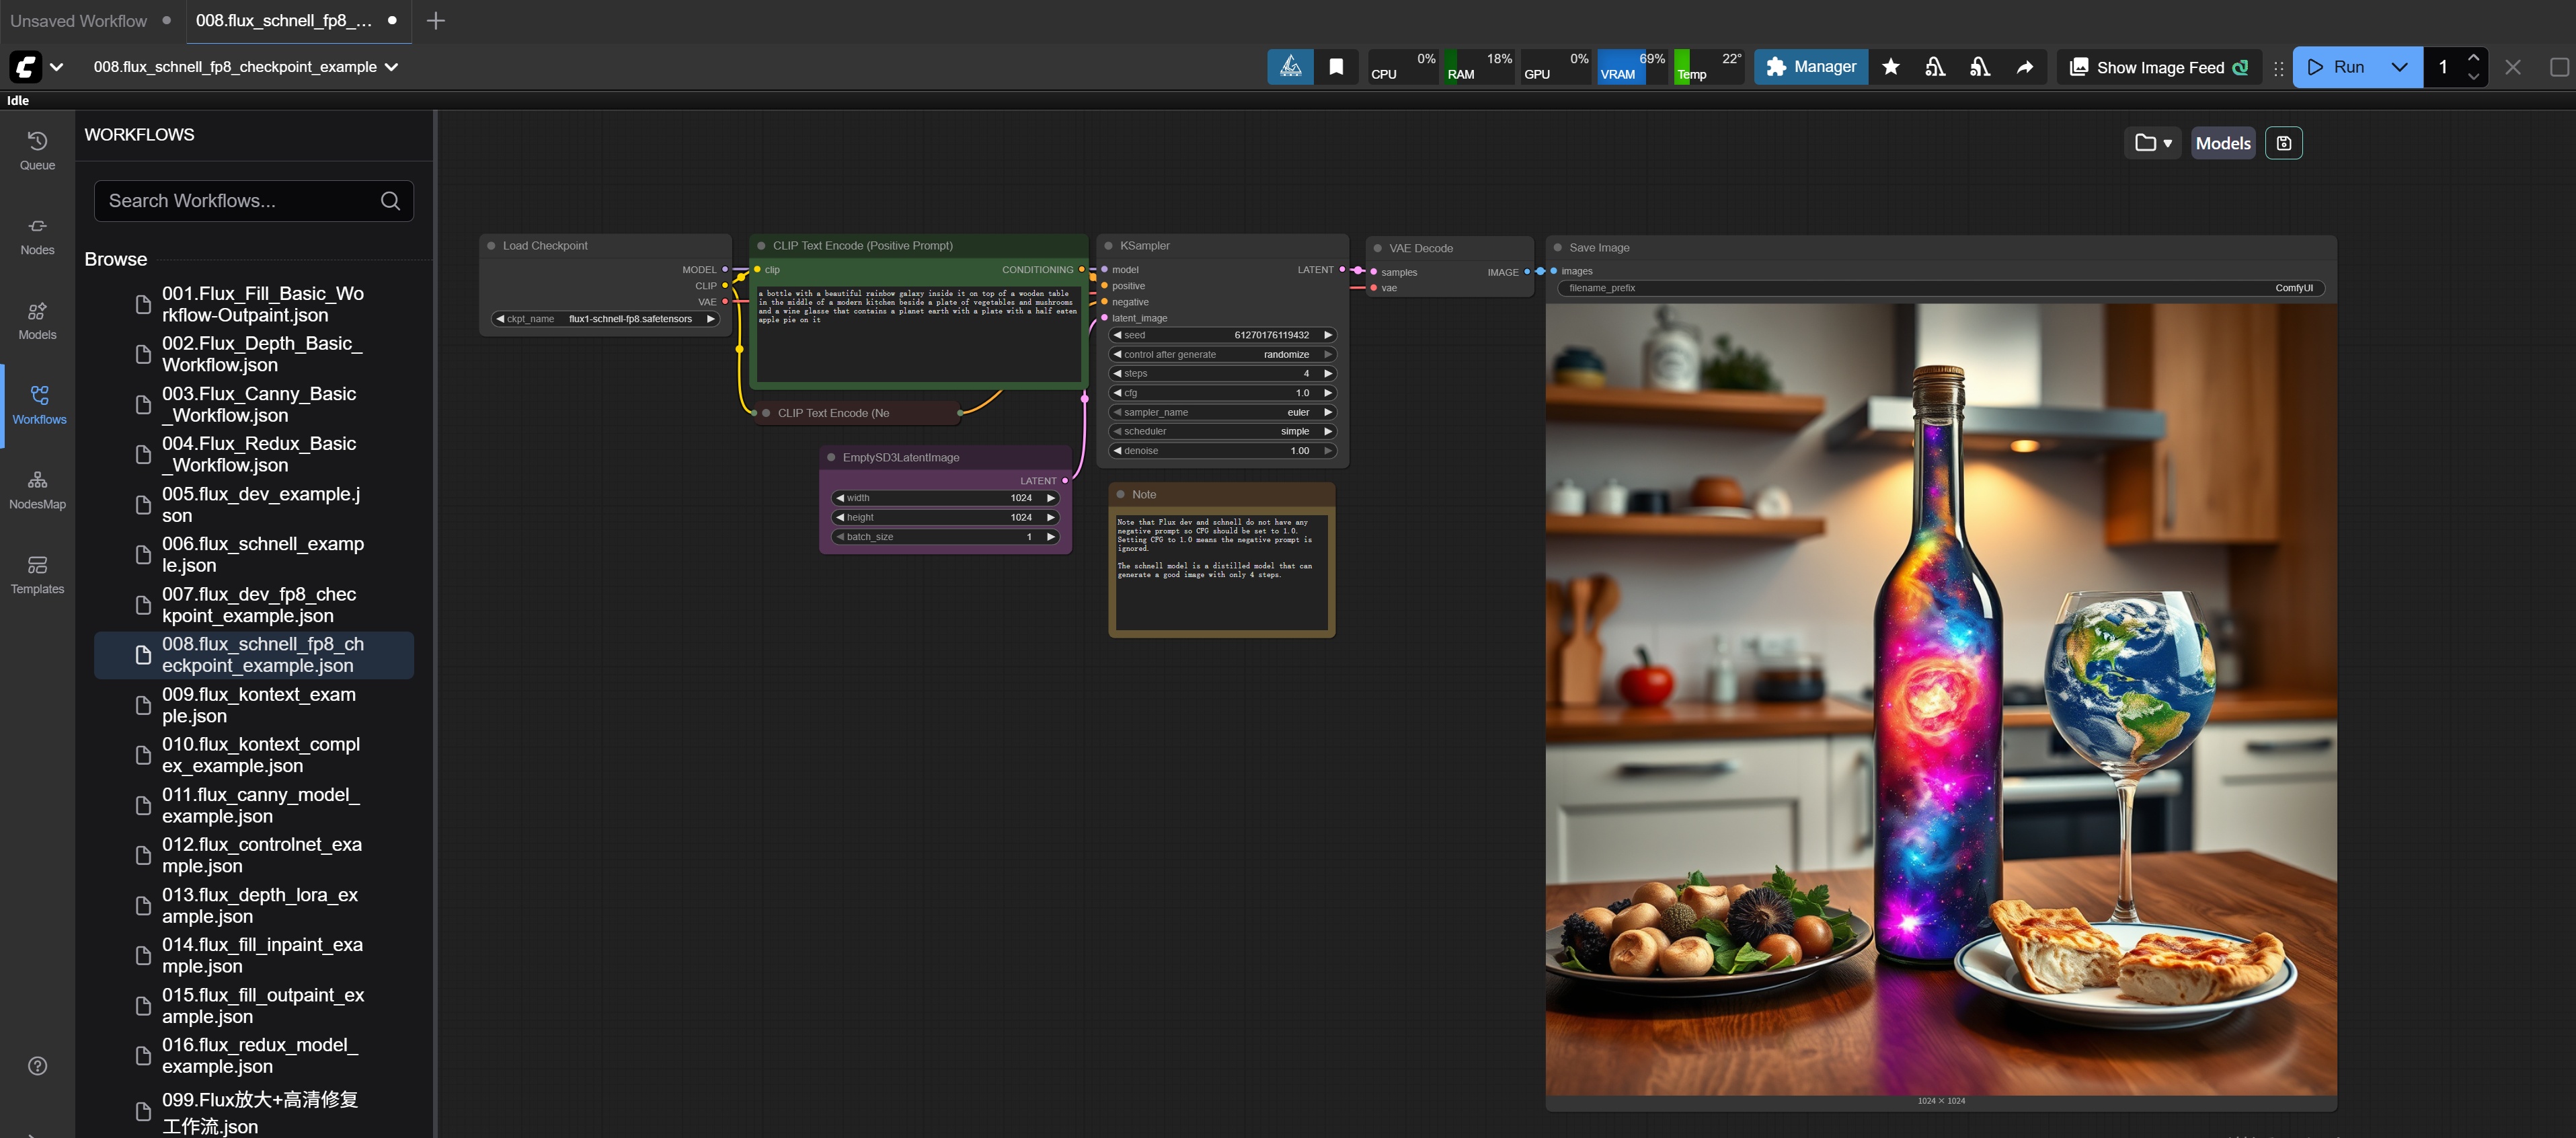This screenshot has width=2576, height=1138.
Task: Open the Queue panel in sidebar
Action: (x=37, y=150)
